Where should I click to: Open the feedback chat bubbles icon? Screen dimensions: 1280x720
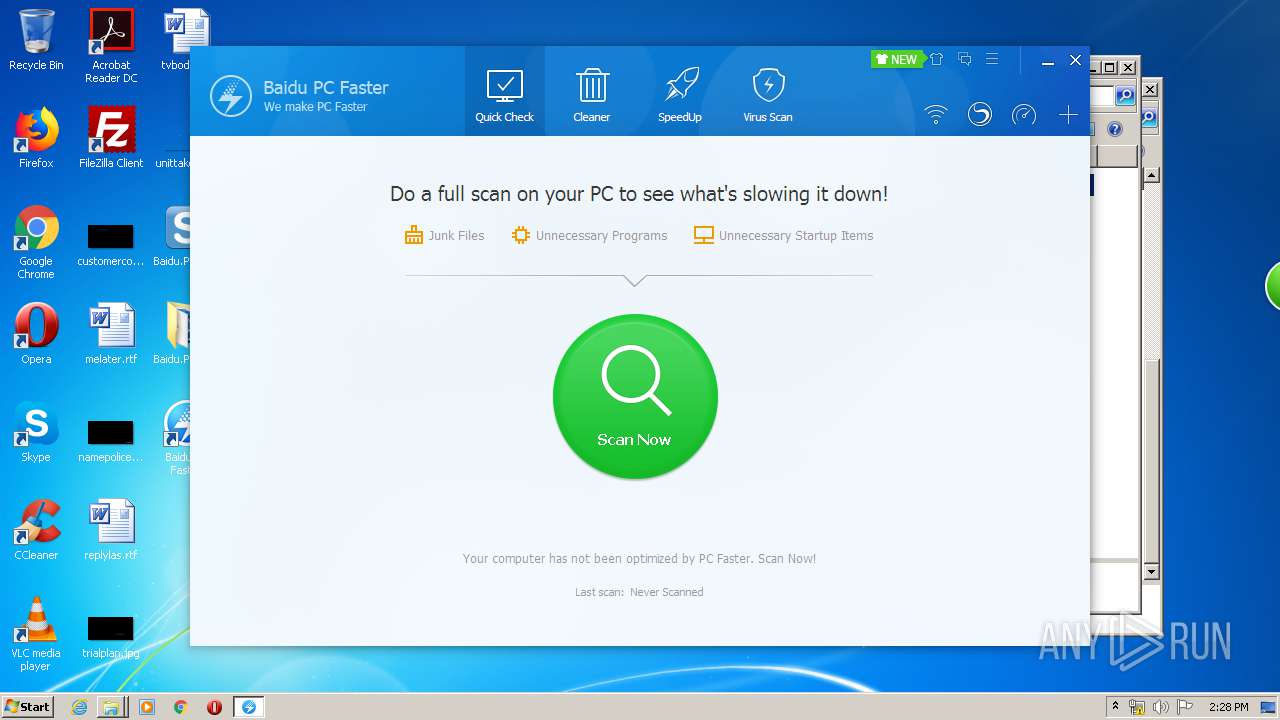coord(965,59)
